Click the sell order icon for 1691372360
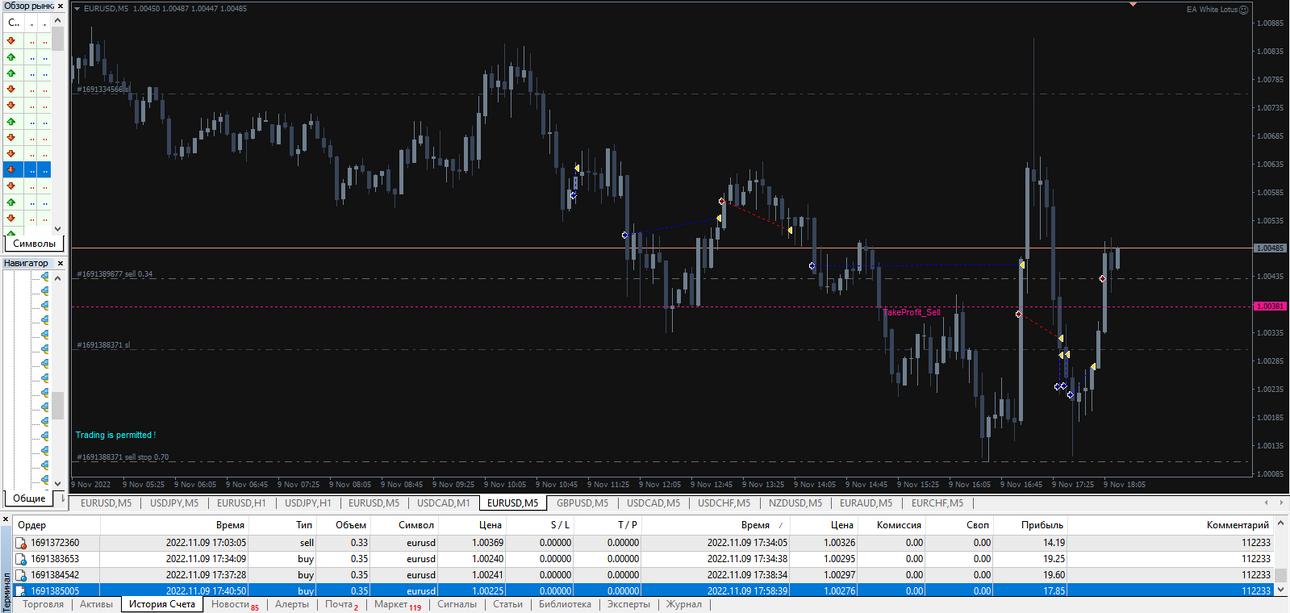 tap(19, 543)
